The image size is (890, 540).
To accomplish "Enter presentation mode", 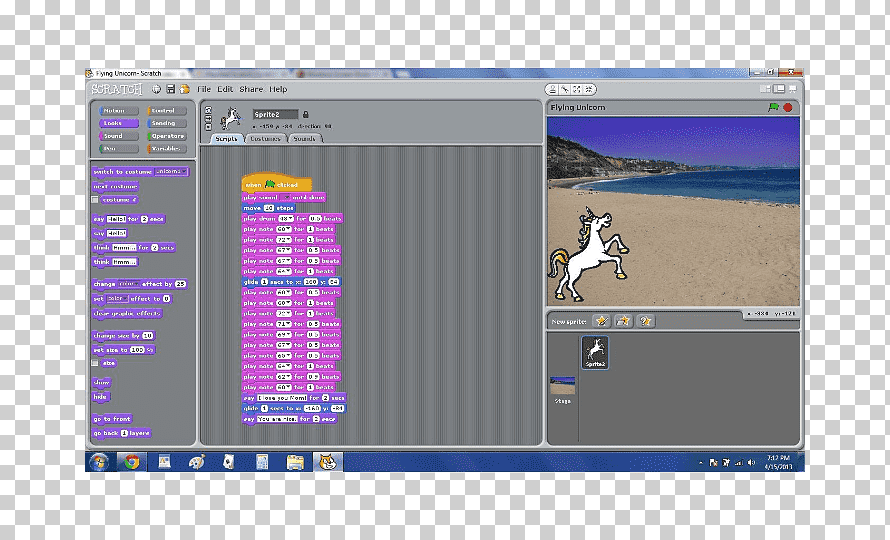I will coord(792,89).
